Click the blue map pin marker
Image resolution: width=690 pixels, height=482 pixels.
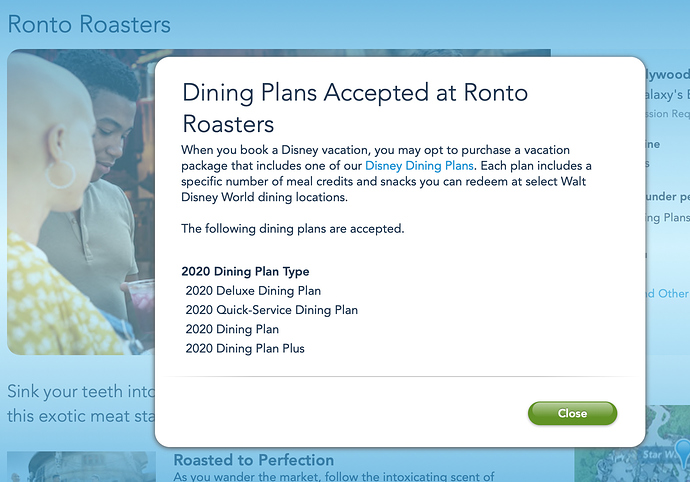click(683, 453)
